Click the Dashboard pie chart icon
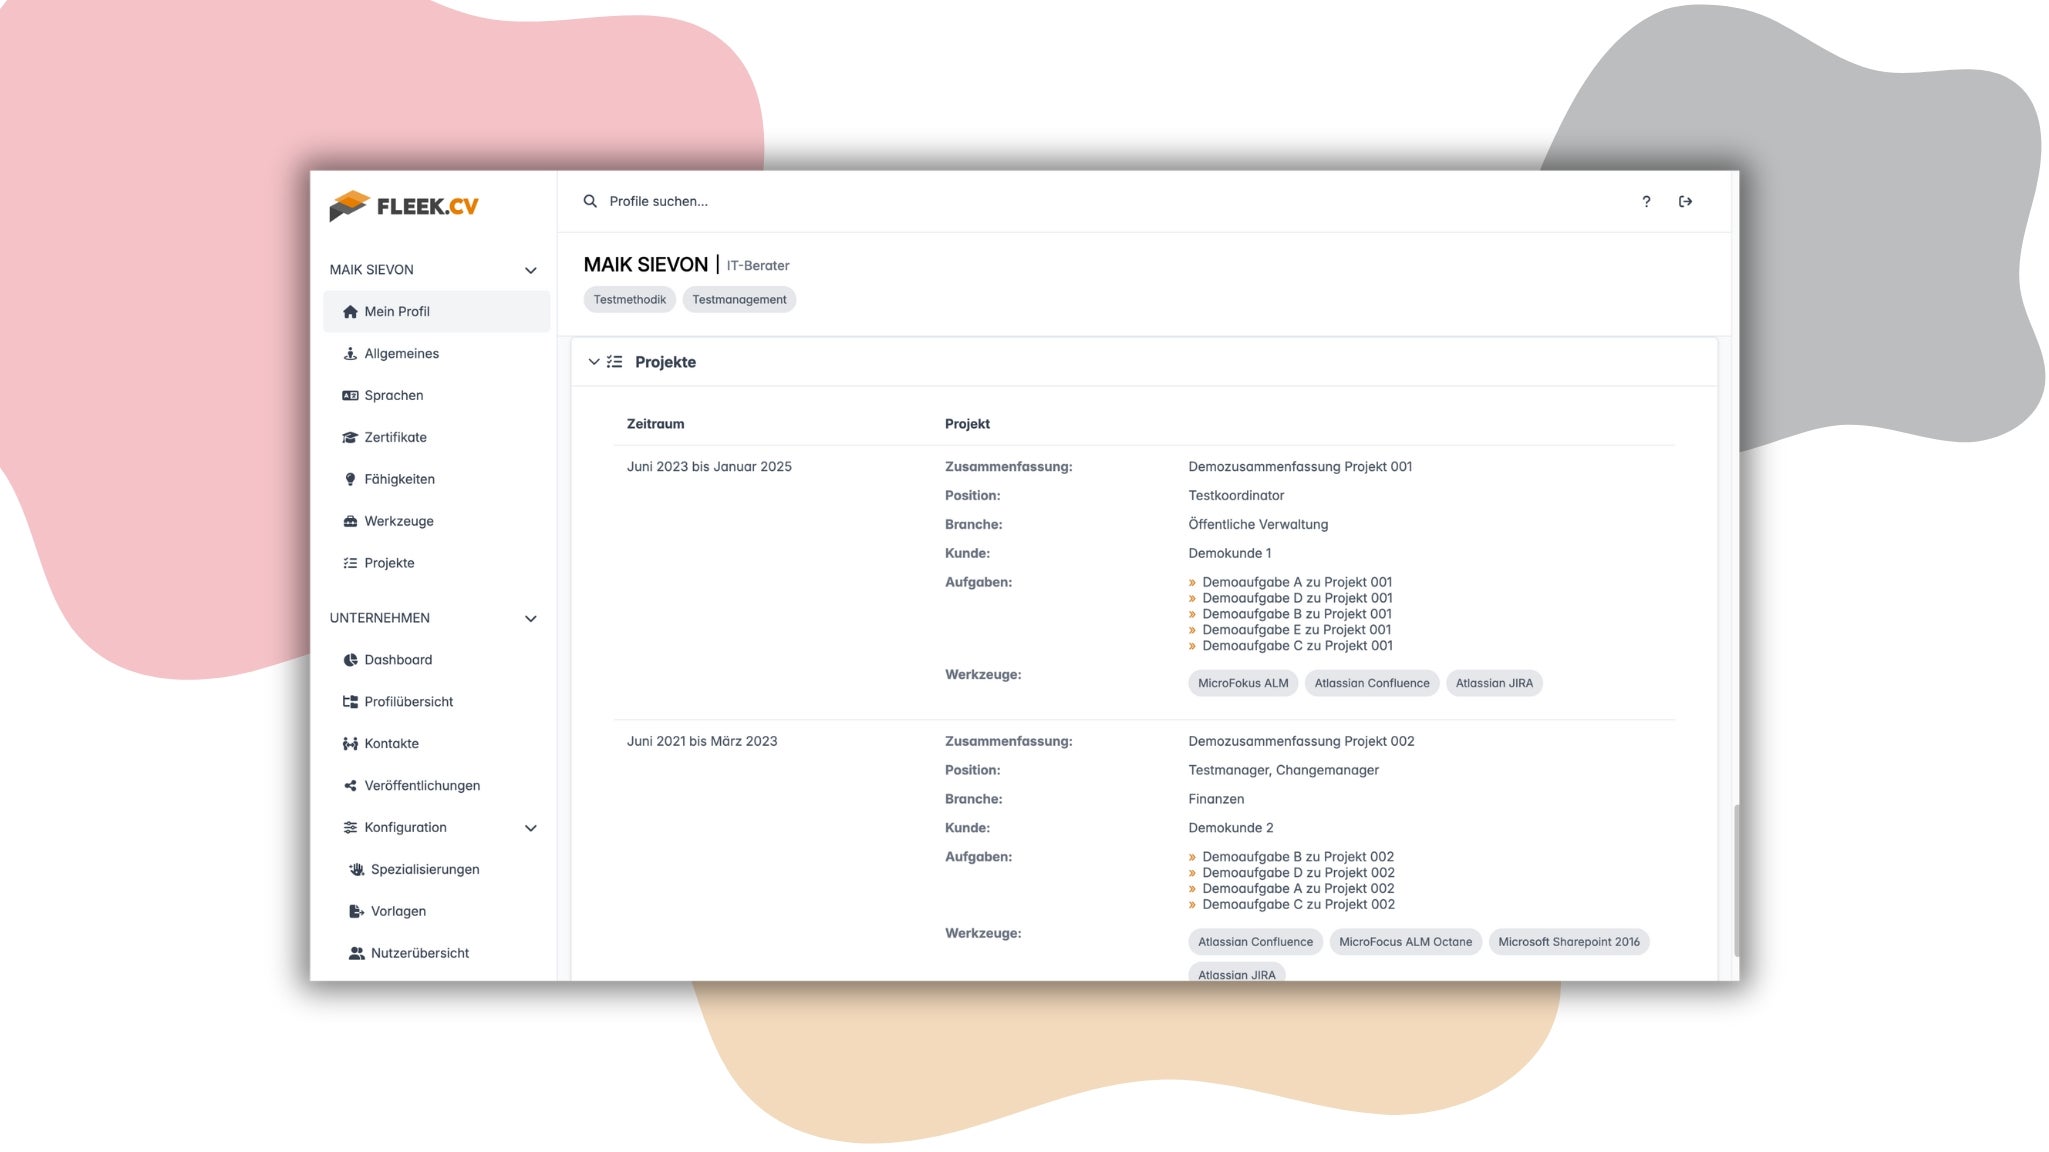 pyautogui.click(x=350, y=660)
